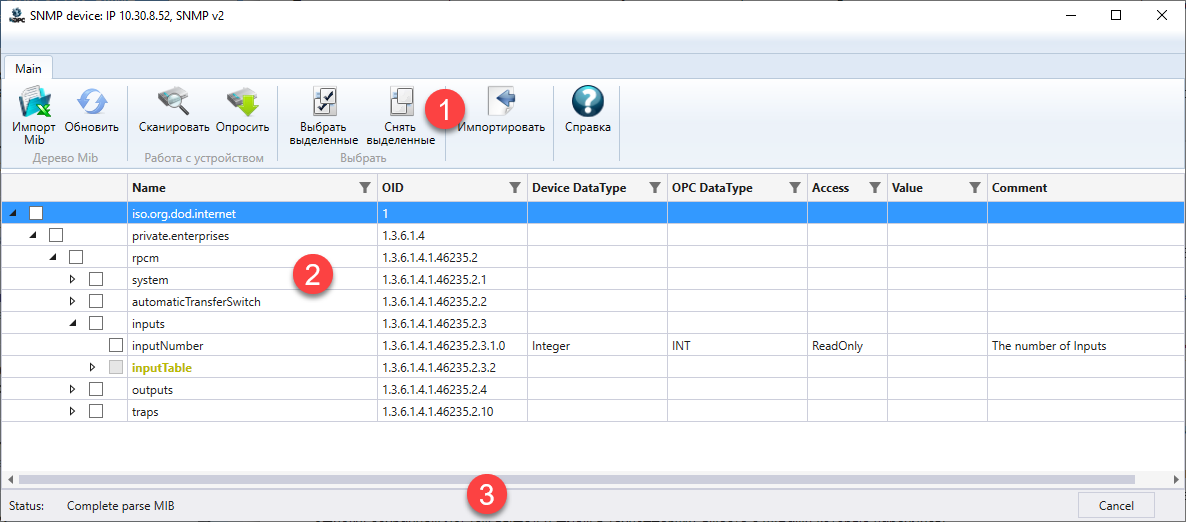Check the inputNumber checkbox

point(115,345)
